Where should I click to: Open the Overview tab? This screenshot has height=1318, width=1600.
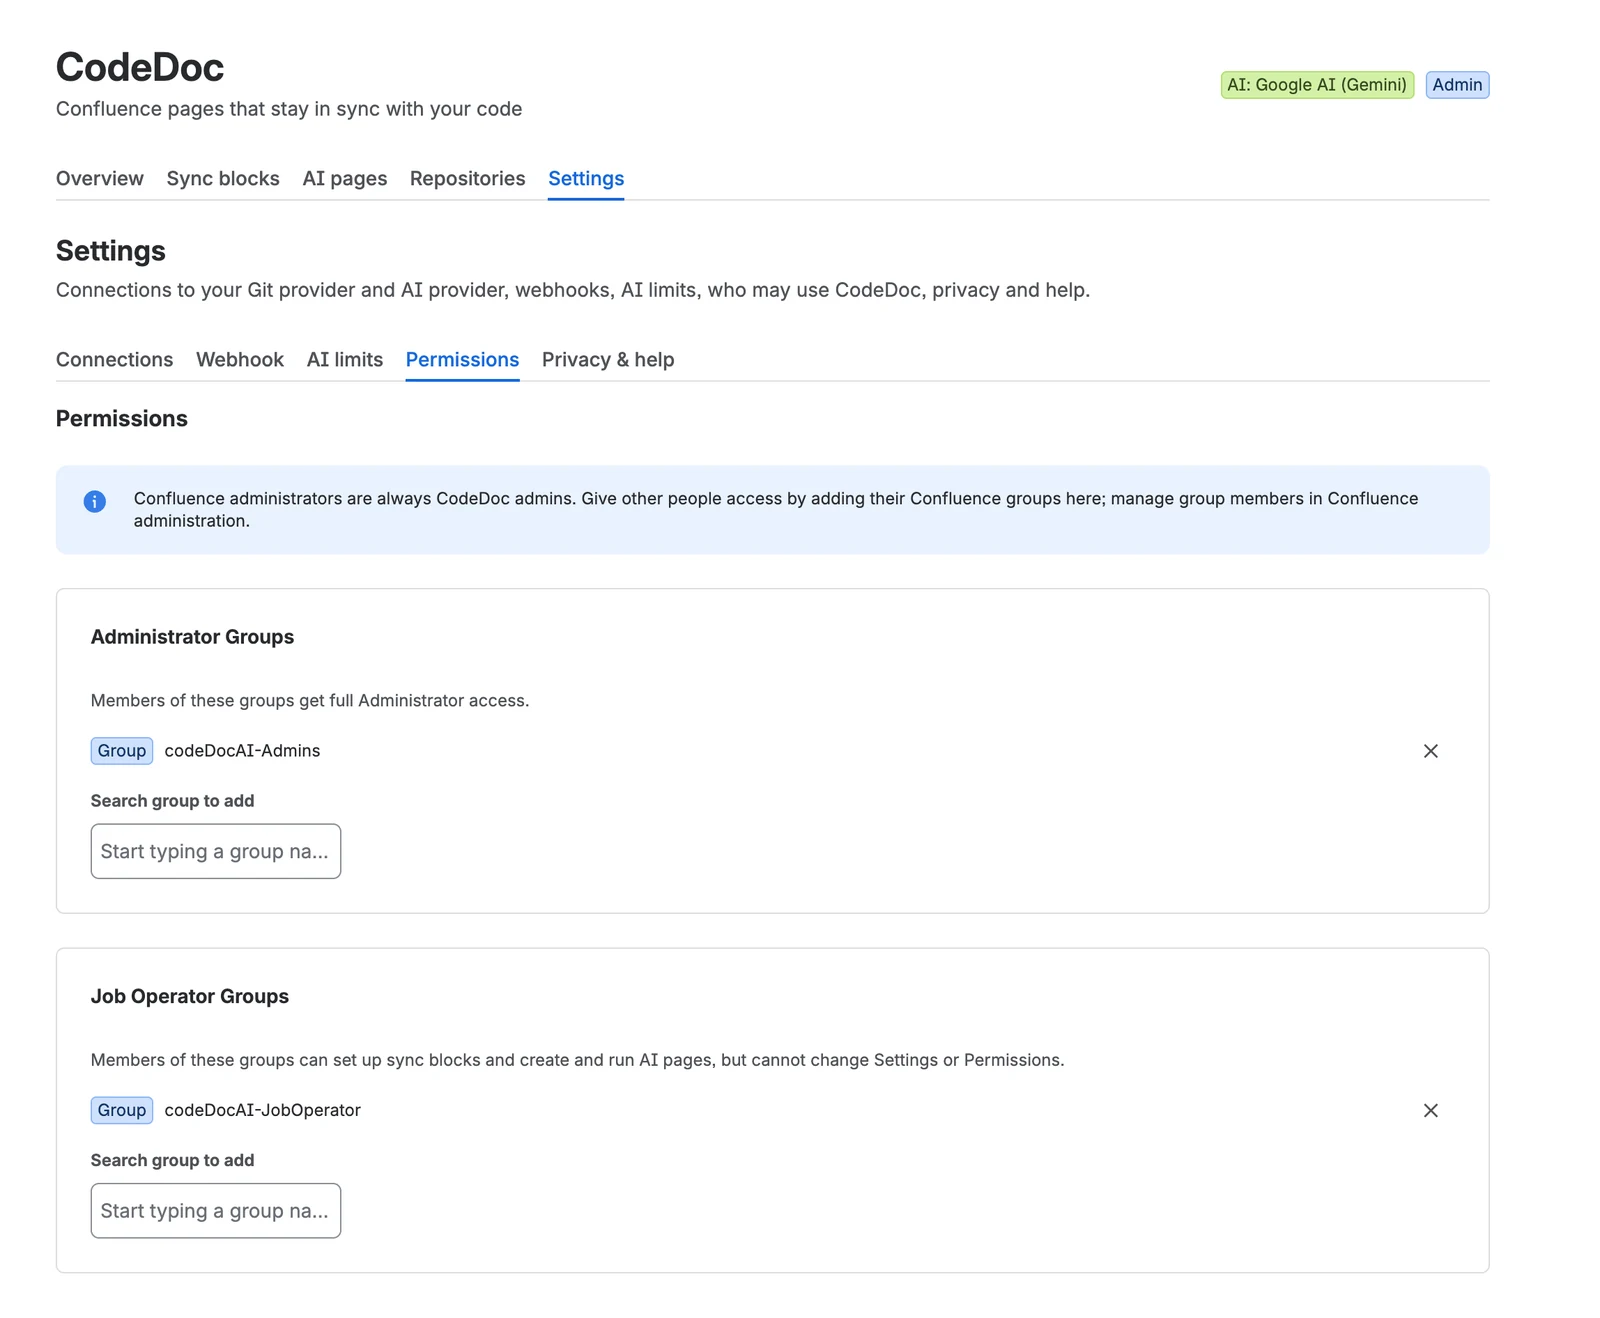pos(100,178)
